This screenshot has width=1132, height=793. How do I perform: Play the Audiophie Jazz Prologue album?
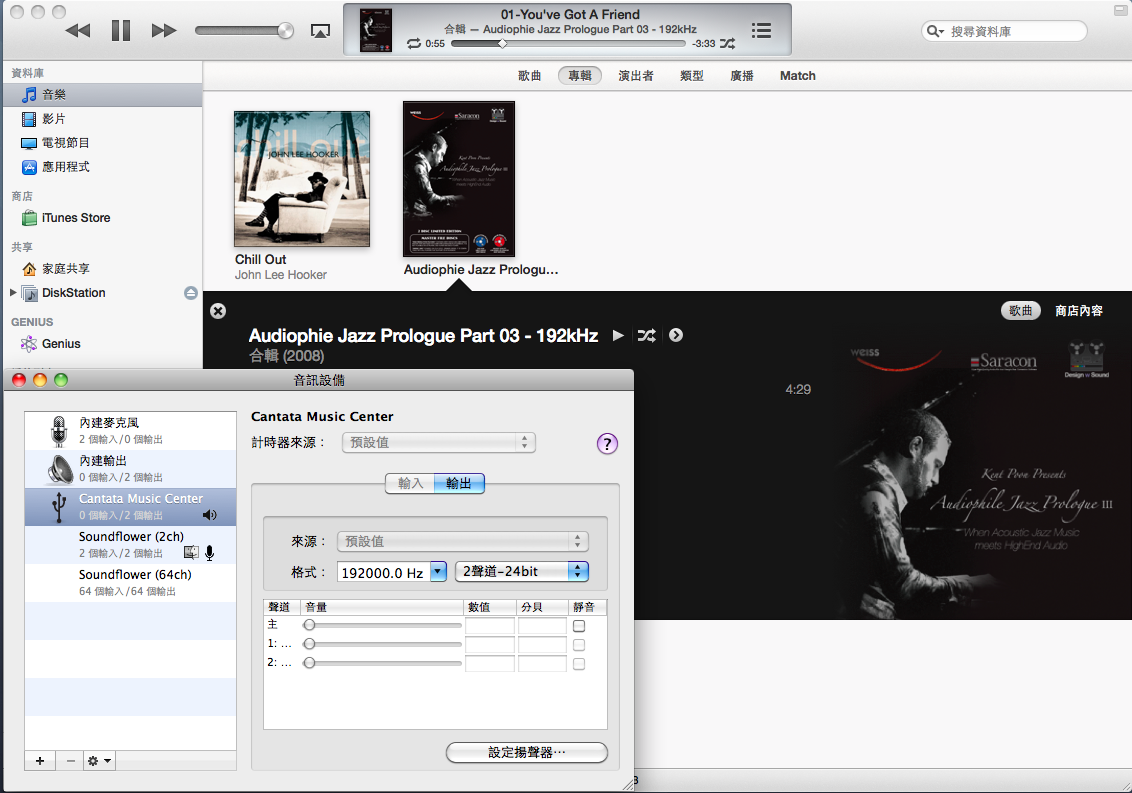[618, 335]
